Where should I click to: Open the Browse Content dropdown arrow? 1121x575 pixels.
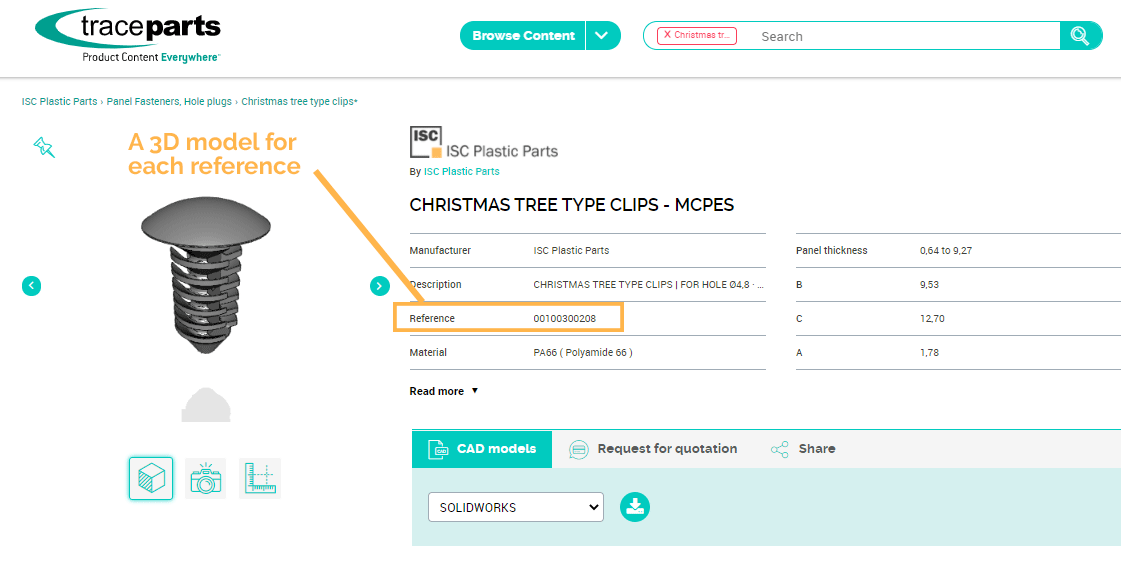pos(602,36)
